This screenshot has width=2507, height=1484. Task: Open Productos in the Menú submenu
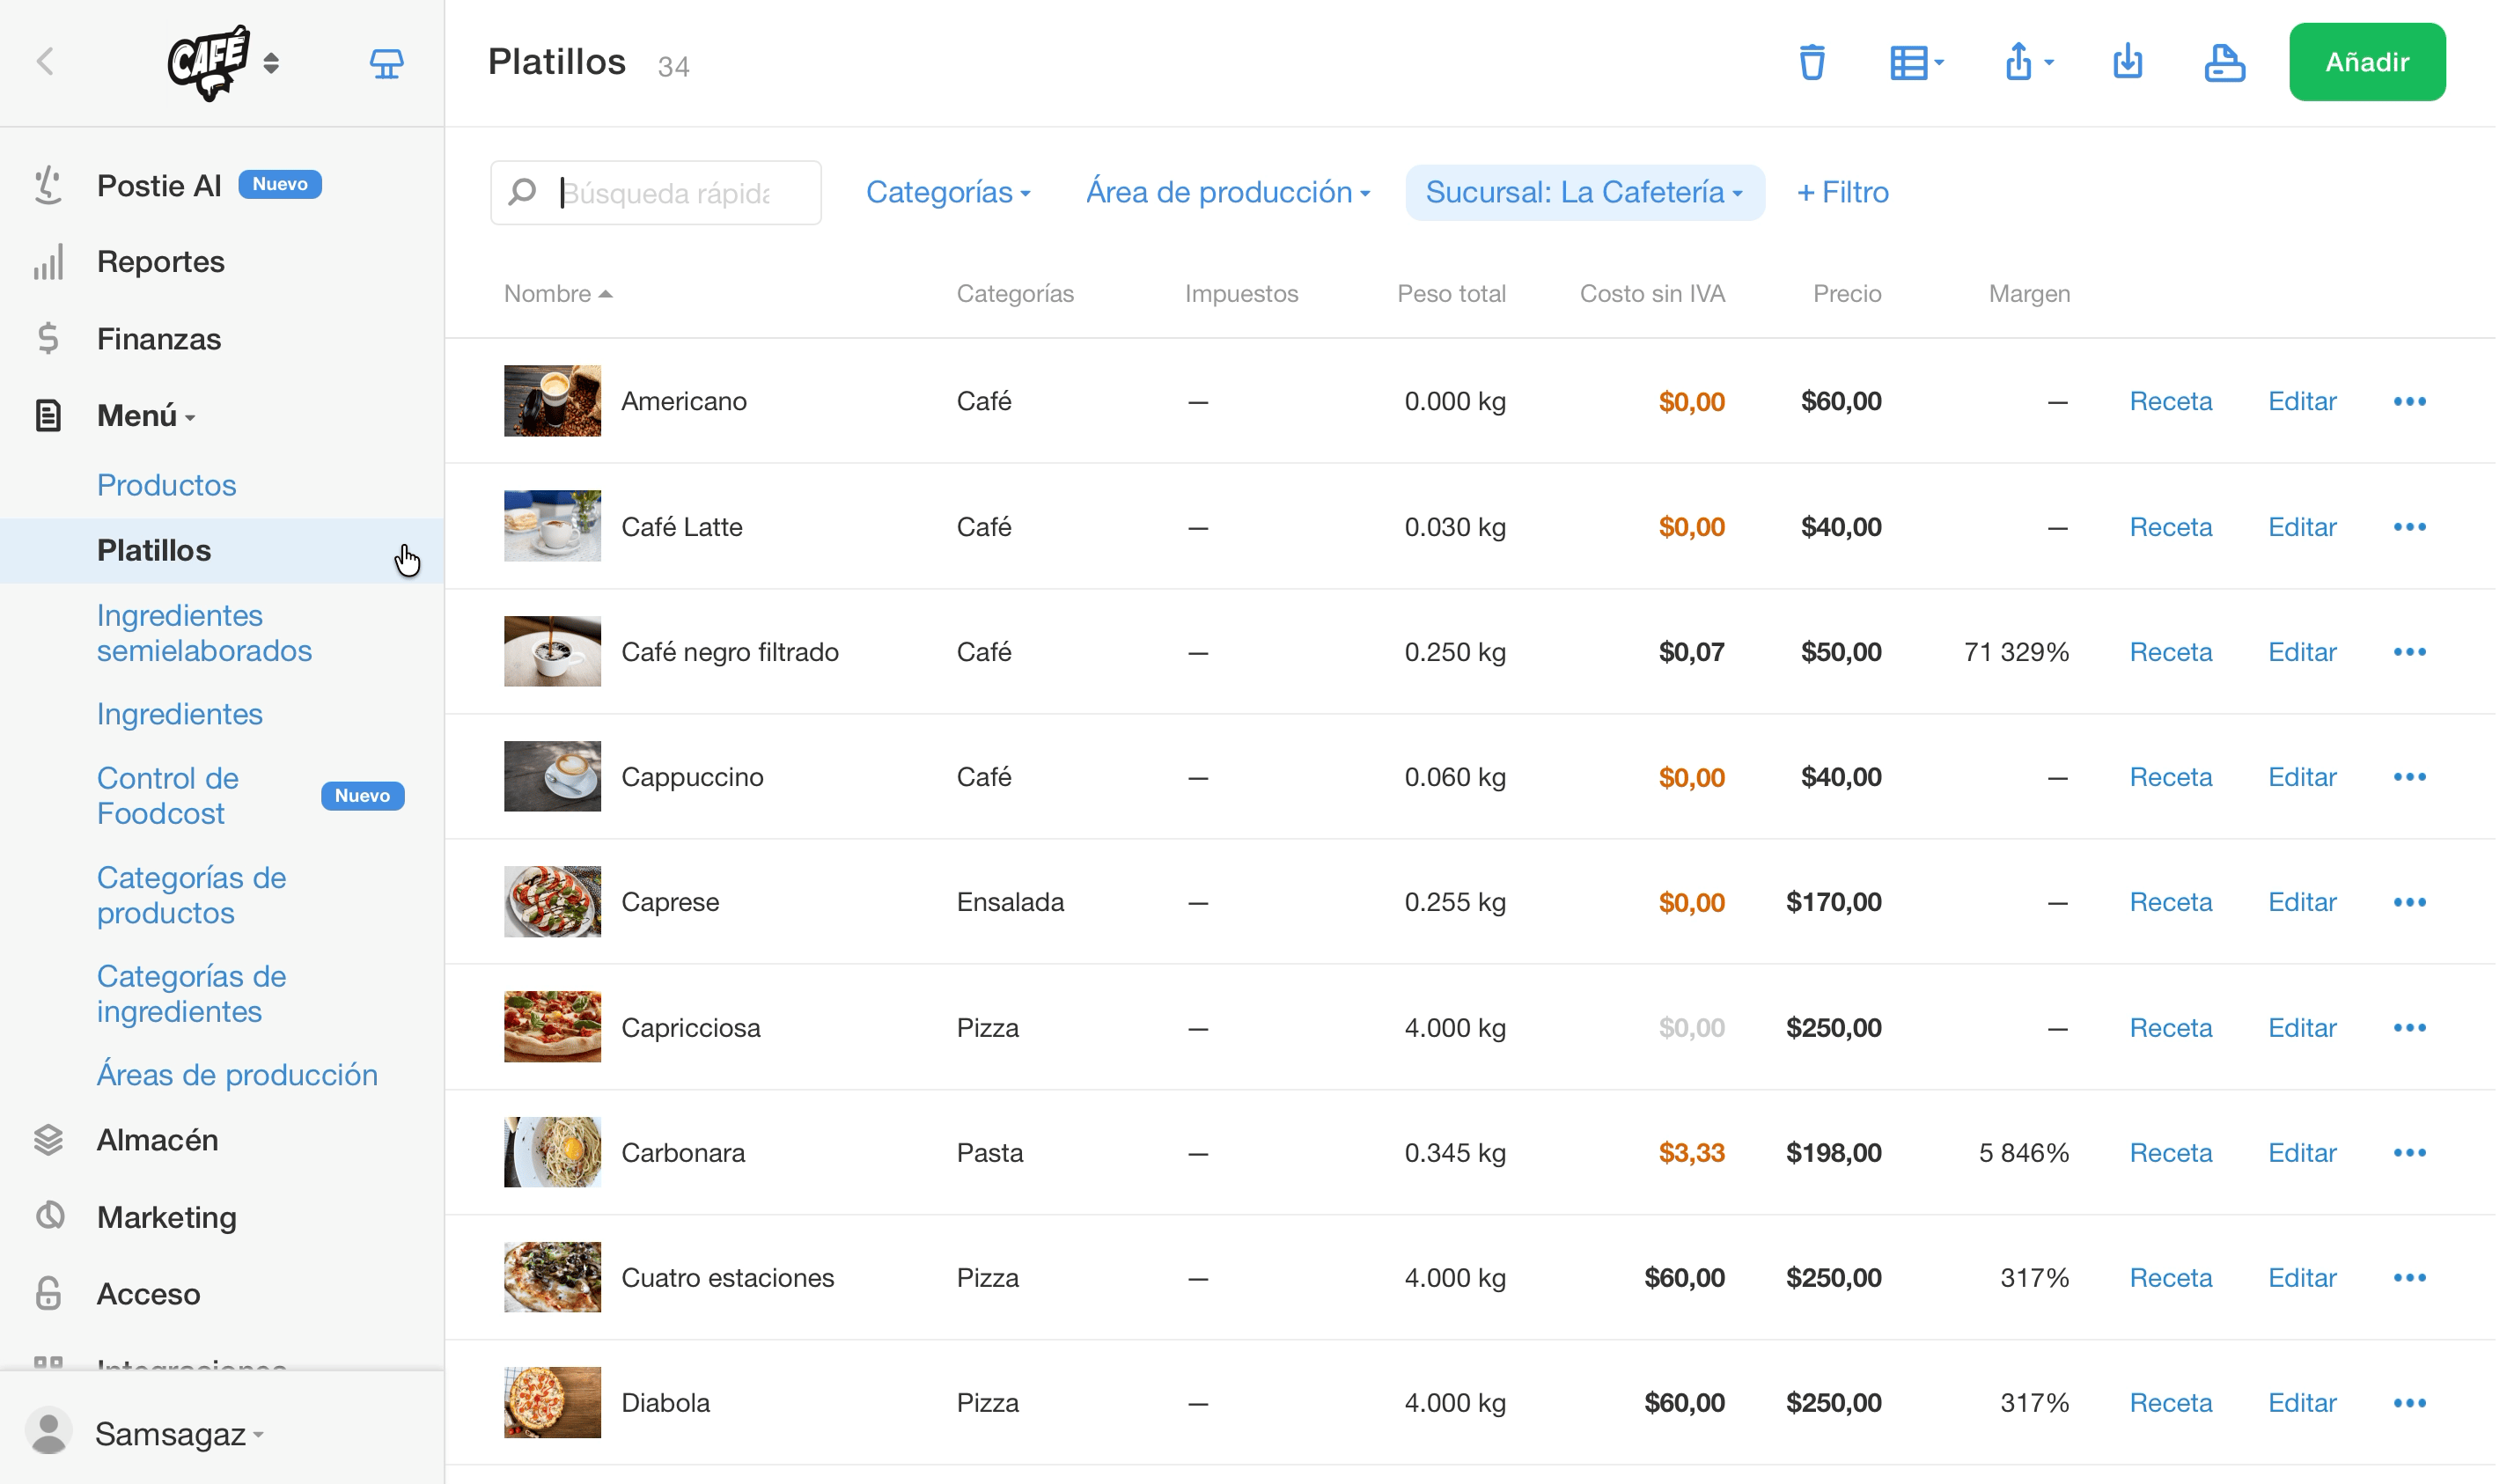(x=167, y=485)
